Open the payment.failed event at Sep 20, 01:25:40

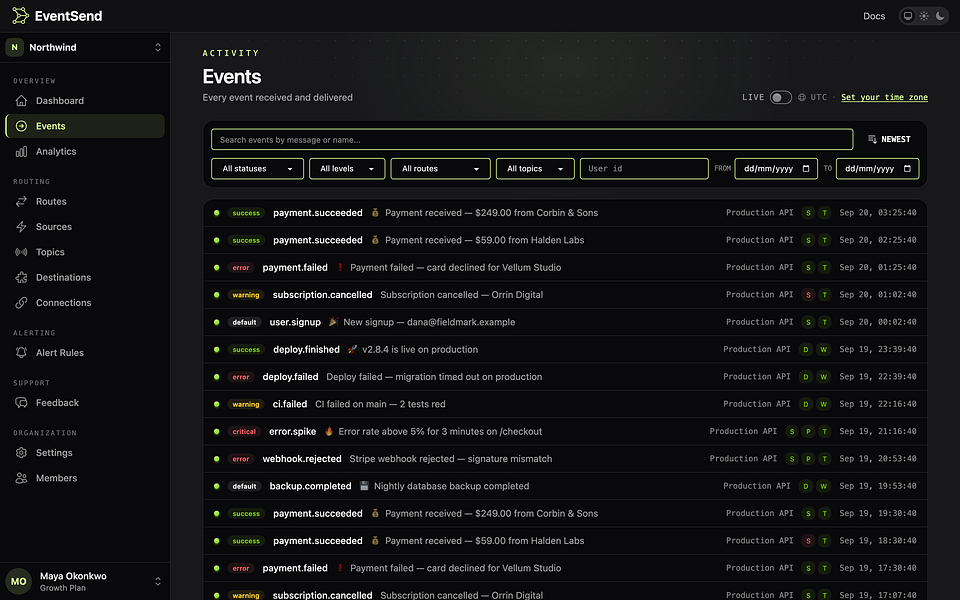[565, 268]
